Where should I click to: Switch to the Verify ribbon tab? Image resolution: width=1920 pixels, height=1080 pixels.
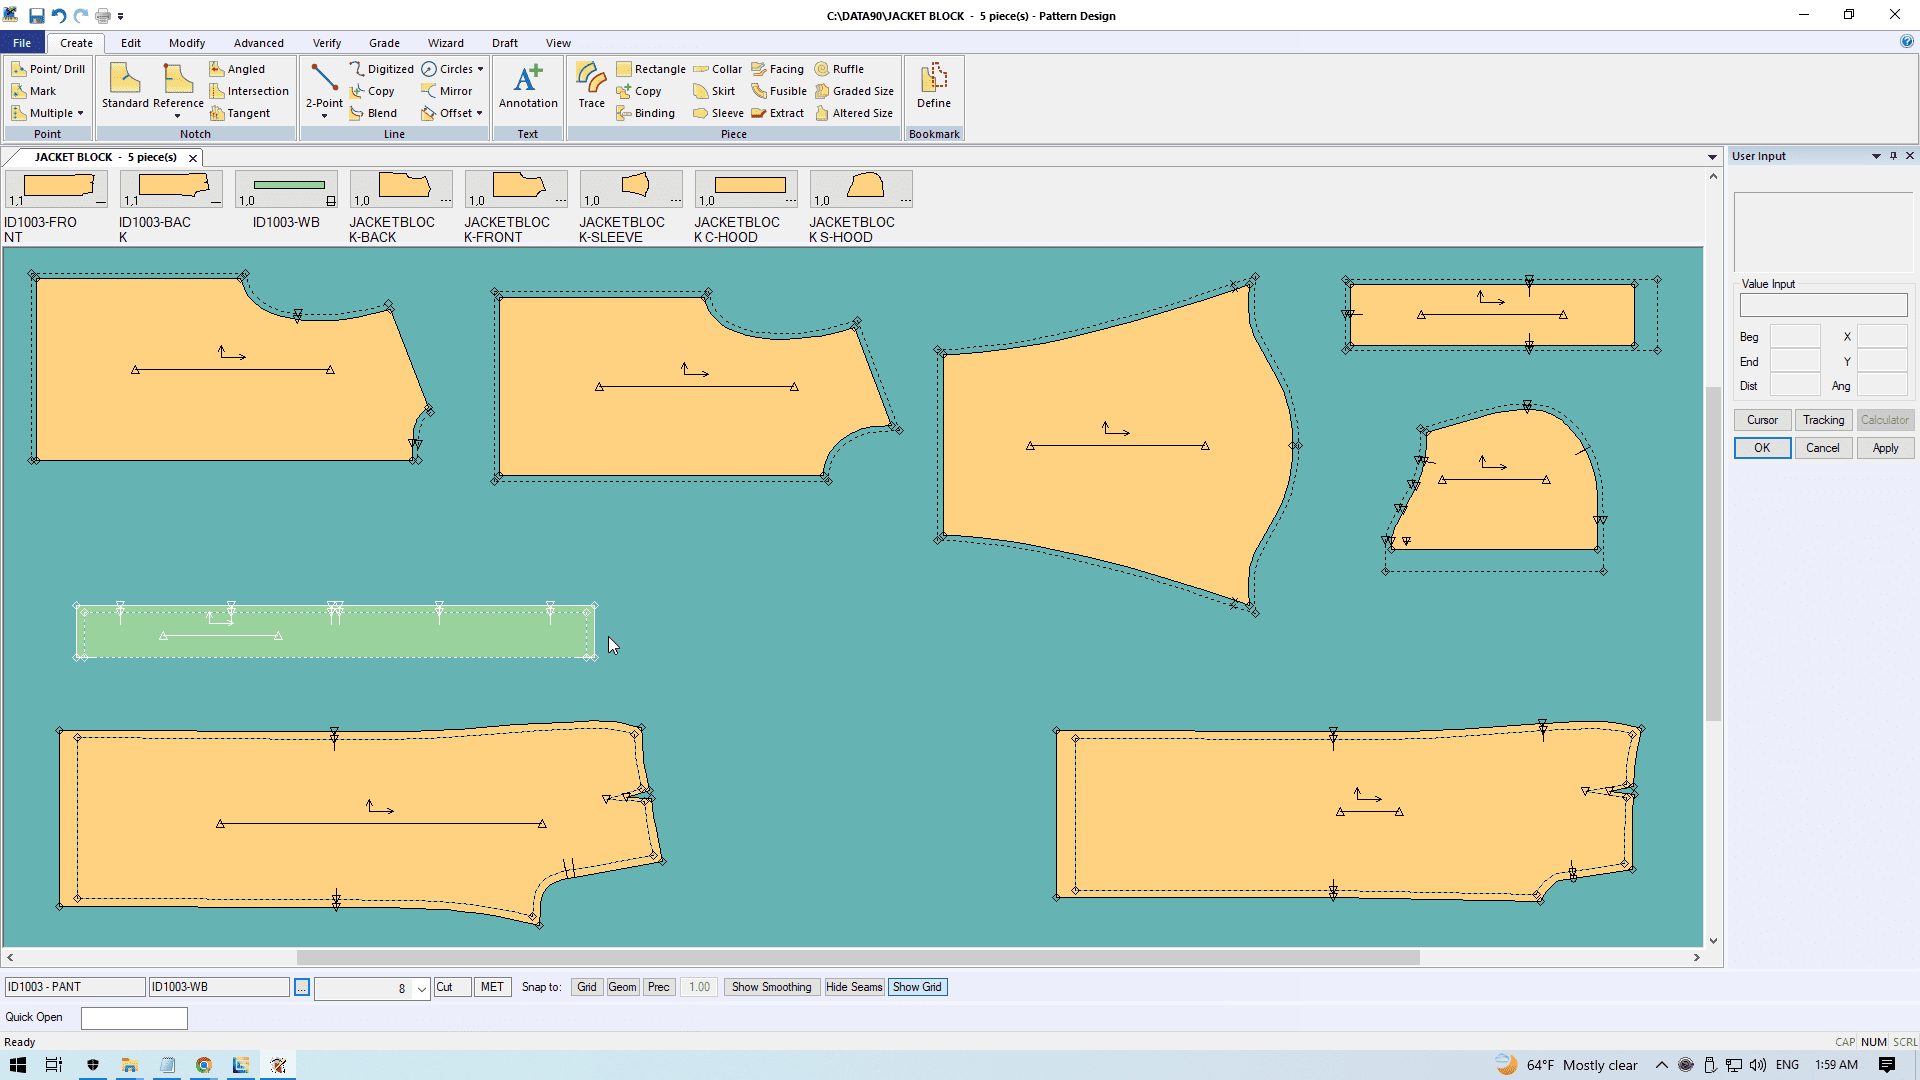pos(327,43)
